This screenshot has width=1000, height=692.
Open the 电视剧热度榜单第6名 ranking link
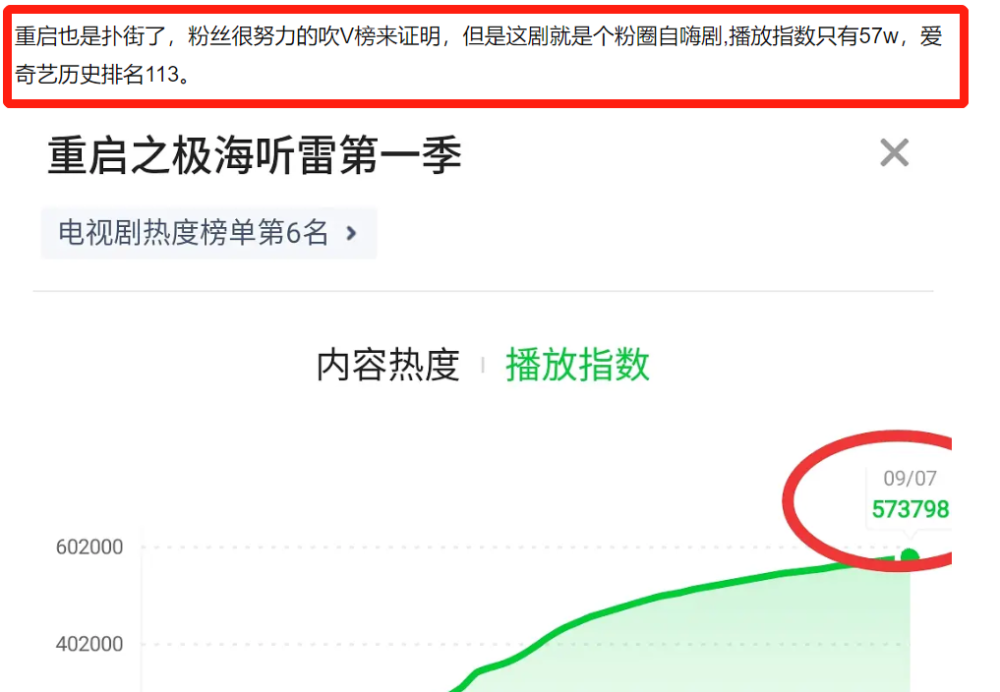pos(209,233)
